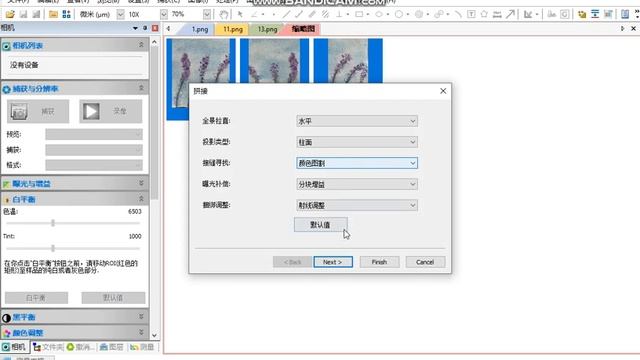Open the projection type dropdown
Viewport: 640px width, 360px height.
(357, 142)
